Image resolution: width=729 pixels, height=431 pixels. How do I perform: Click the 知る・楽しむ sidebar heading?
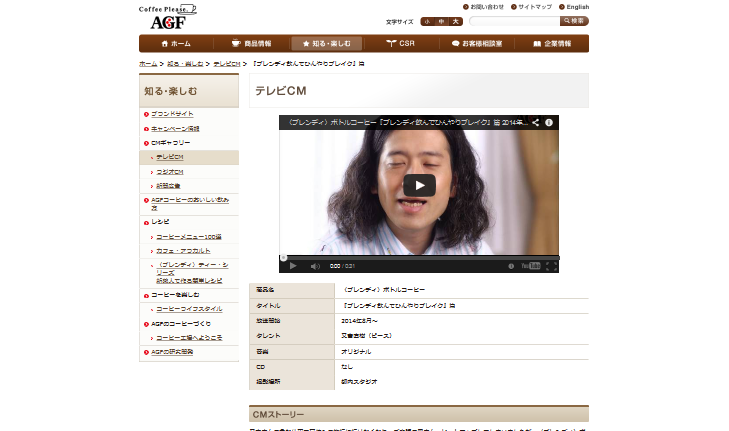tap(171, 91)
